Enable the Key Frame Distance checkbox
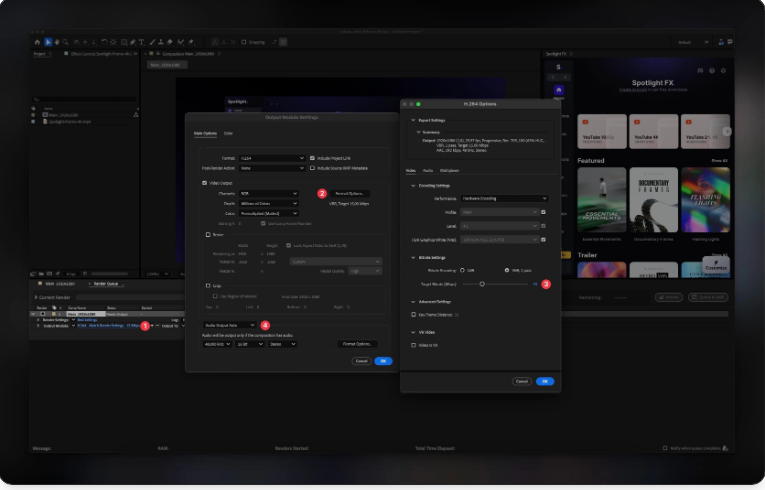This screenshot has height=490, width=765. point(414,315)
